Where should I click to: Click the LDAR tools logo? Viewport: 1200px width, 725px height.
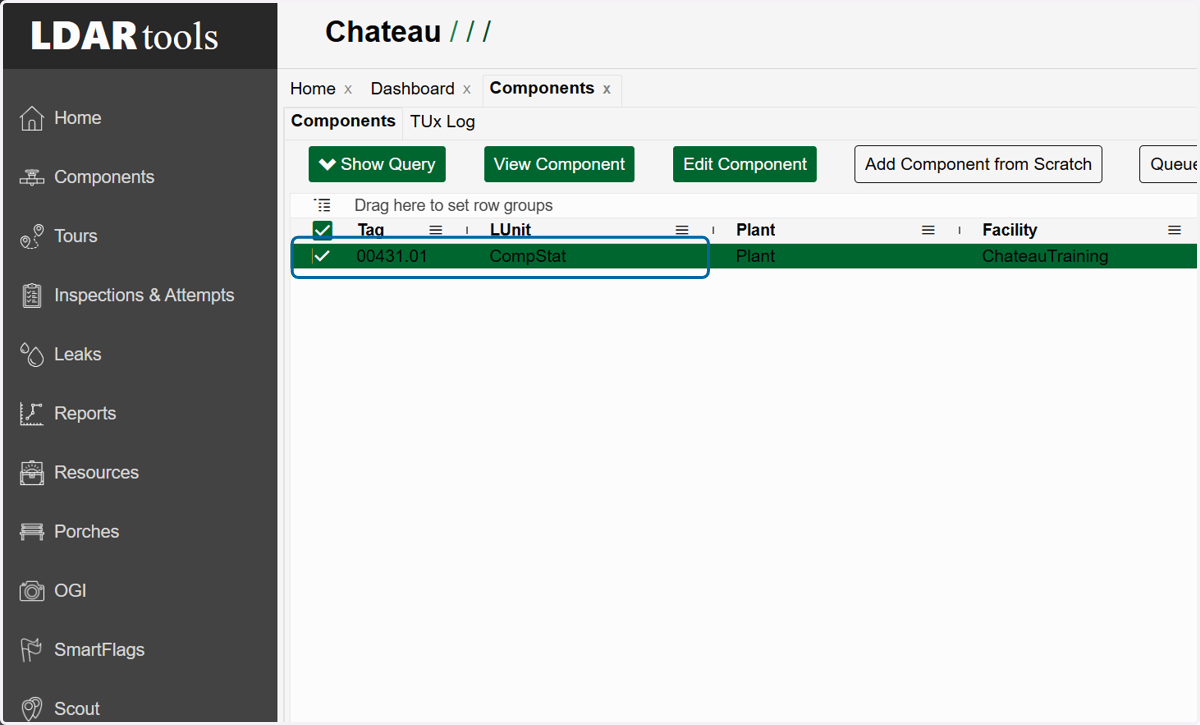[124, 36]
